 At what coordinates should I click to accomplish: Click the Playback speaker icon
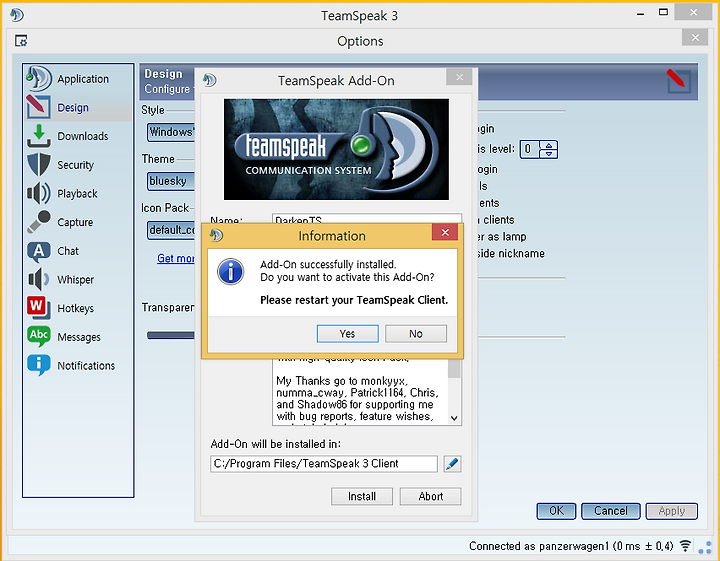39,193
